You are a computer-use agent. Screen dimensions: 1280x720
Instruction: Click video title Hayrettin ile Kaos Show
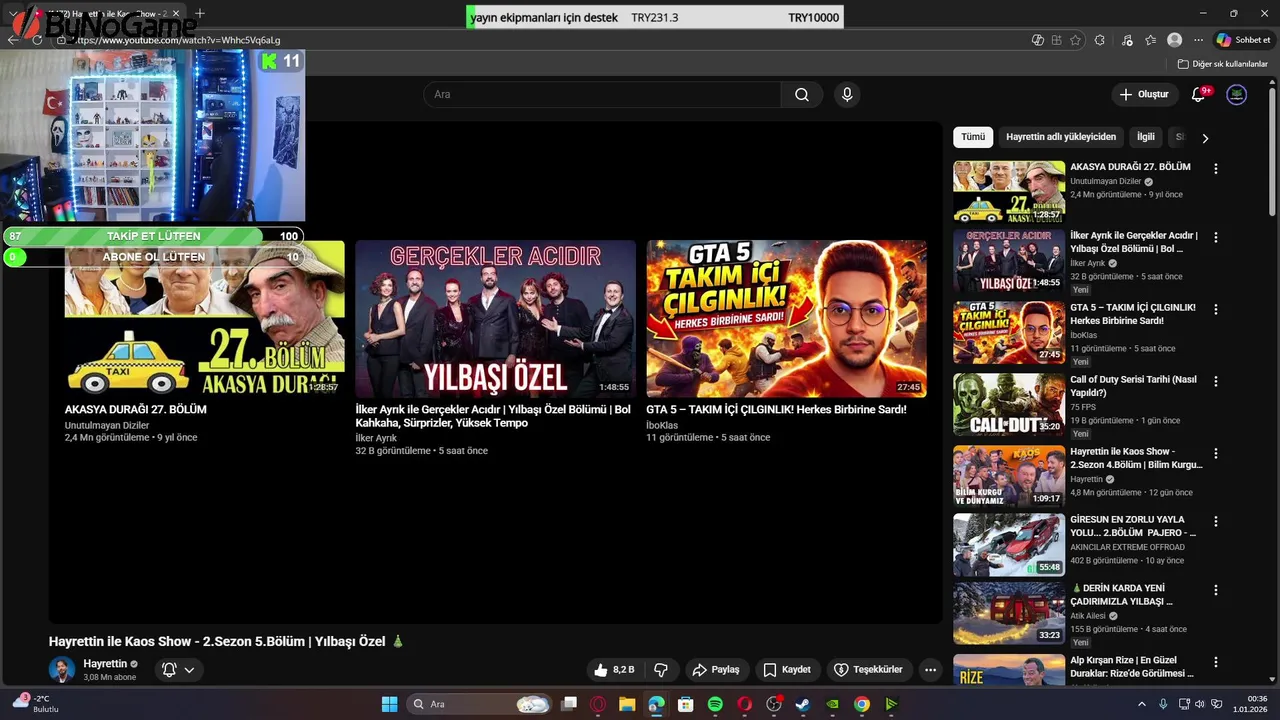pyautogui.click(x=227, y=641)
